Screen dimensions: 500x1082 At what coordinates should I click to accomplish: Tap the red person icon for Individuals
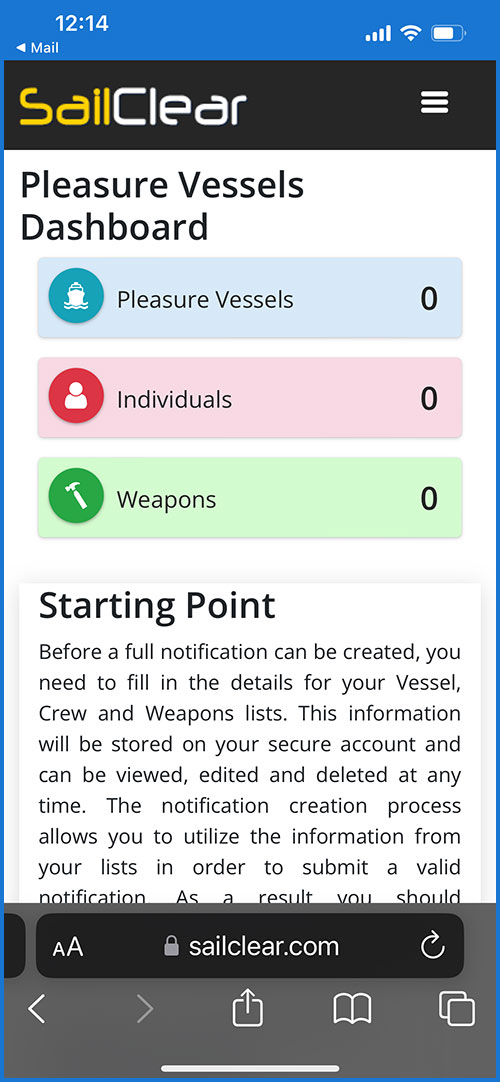[76, 396]
